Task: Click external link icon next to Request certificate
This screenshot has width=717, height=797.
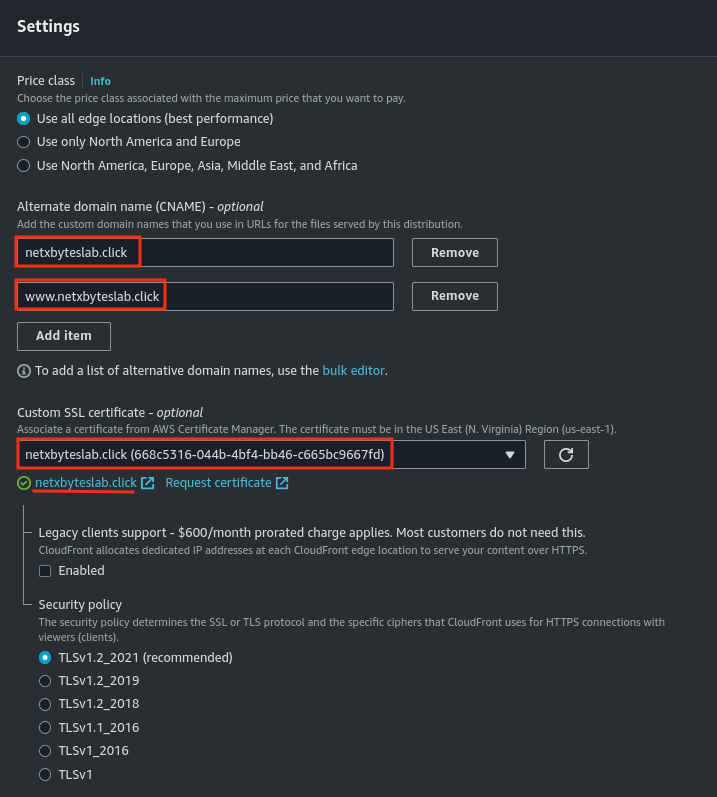Action: (x=282, y=483)
